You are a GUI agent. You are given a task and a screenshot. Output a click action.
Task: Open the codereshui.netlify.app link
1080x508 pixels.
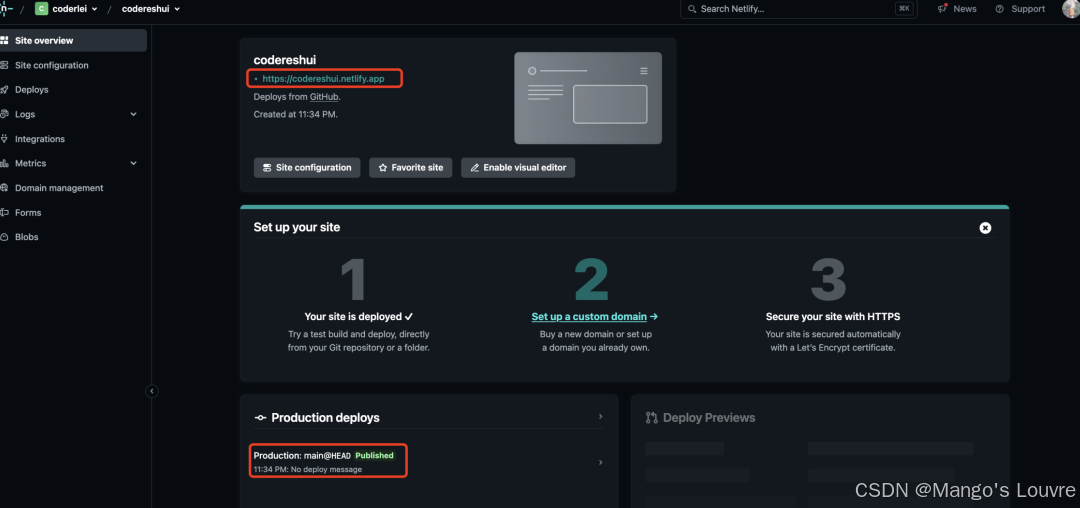click(323, 78)
